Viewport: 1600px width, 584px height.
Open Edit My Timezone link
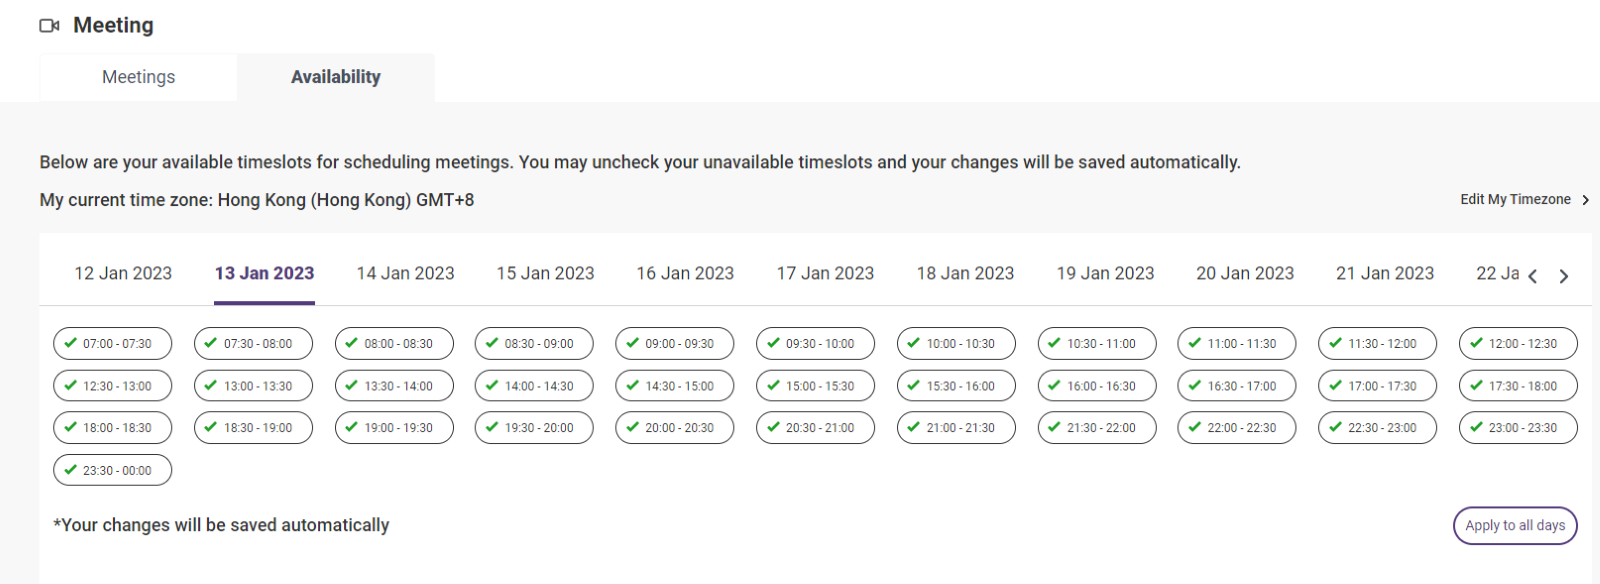point(1515,200)
